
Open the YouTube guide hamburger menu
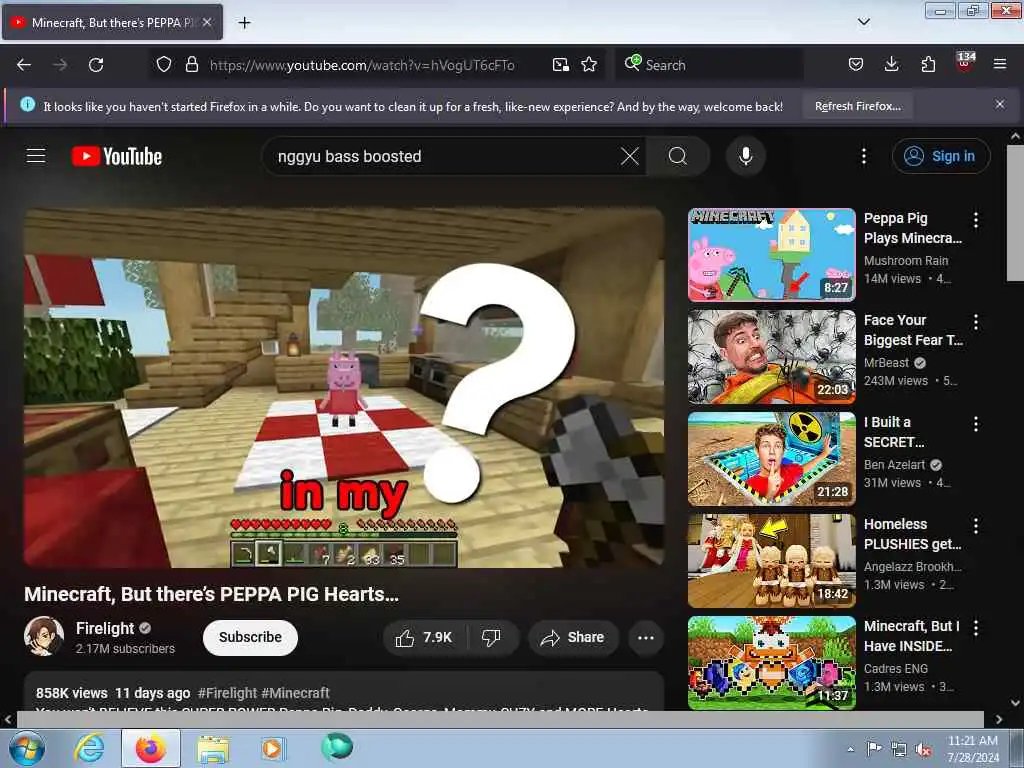[36, 156]
